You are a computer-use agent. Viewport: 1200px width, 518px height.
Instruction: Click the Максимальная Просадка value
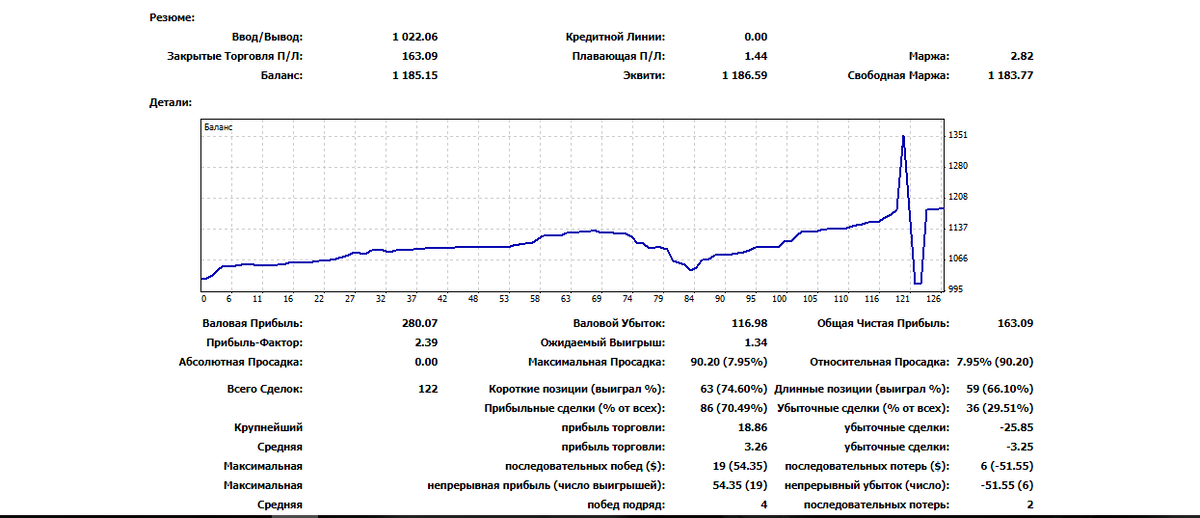click(x=728, y=362)
